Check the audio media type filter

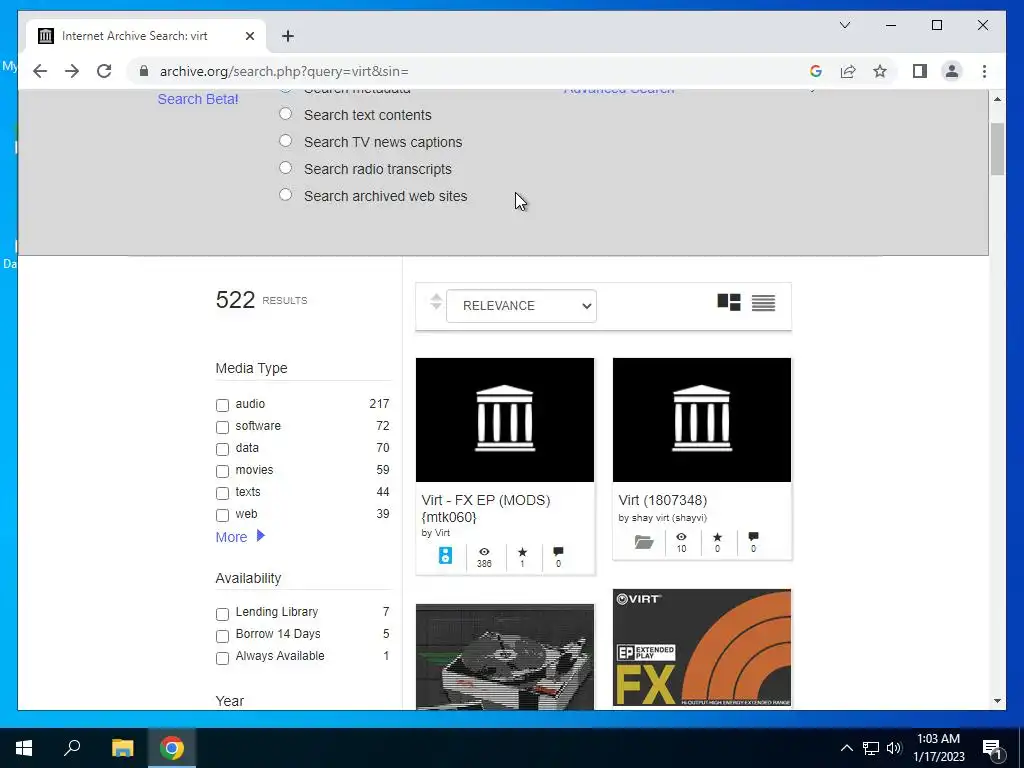coord(222,406)
